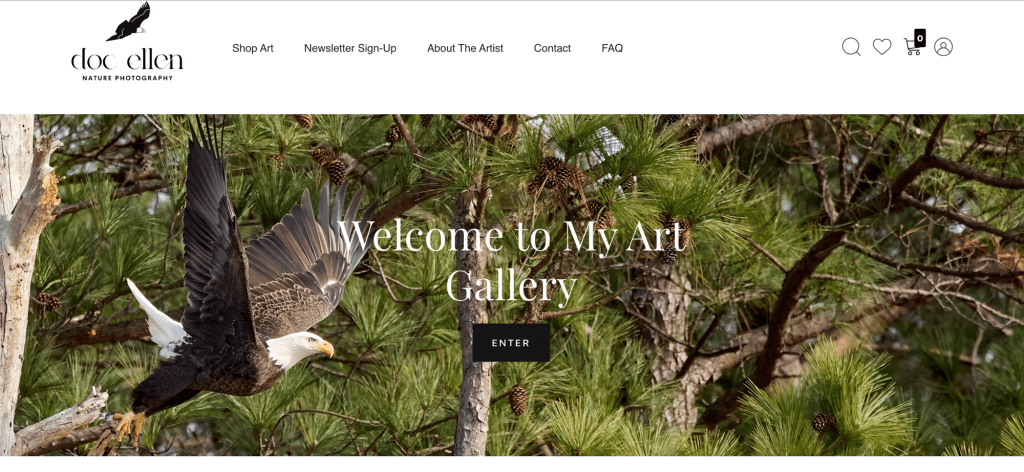1024x472 pixels.
Task: Click the "Nature Photography" tagline under logo
Action: pyautogui.click(x=127, y=78)
